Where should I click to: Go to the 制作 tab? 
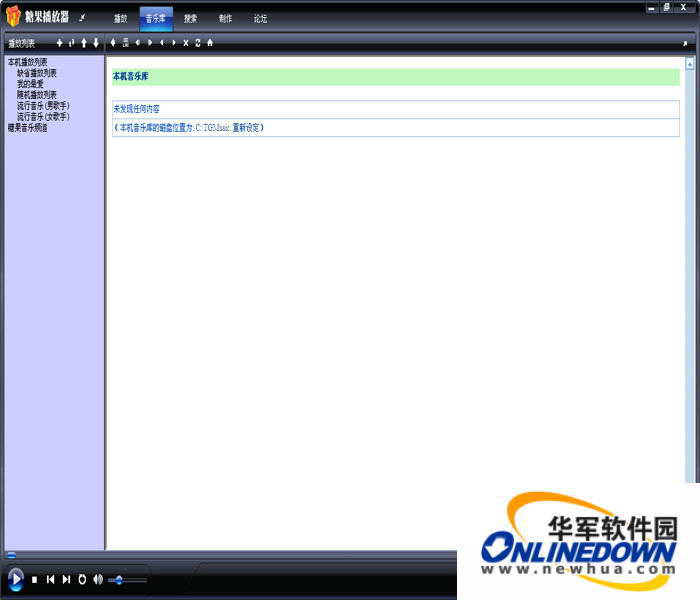(225, 18)
